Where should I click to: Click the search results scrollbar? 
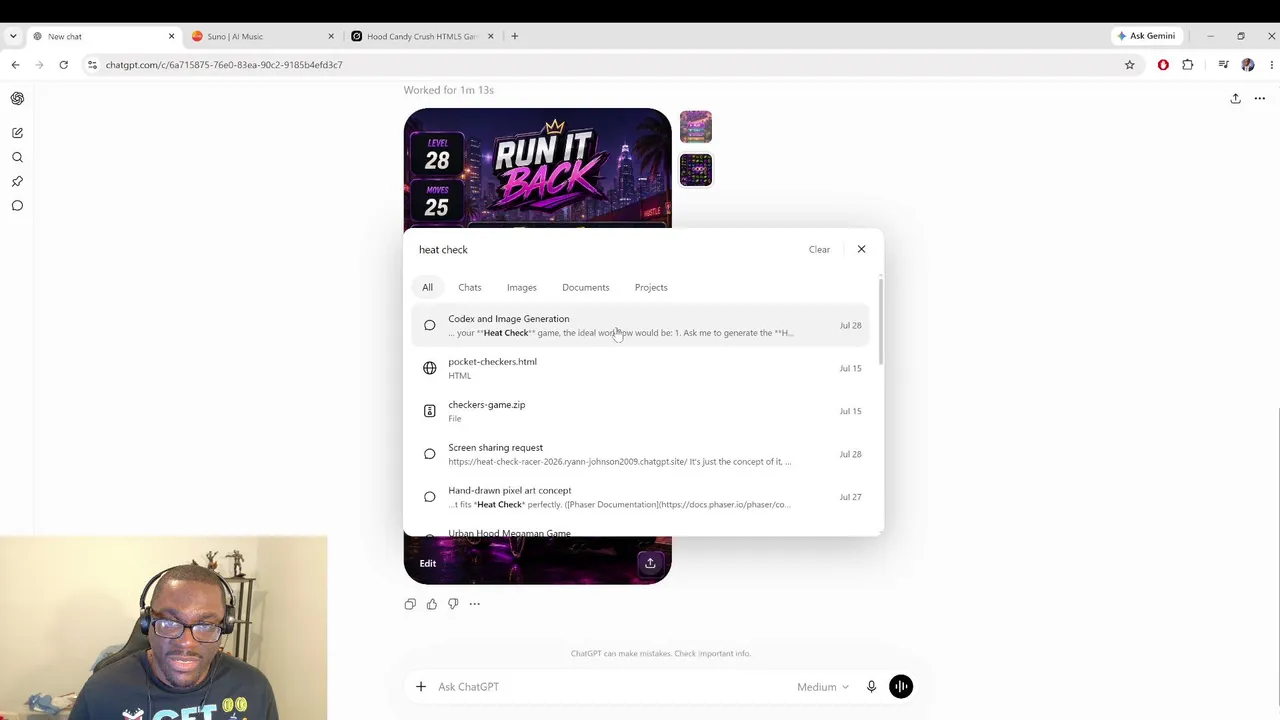point(880,320)
